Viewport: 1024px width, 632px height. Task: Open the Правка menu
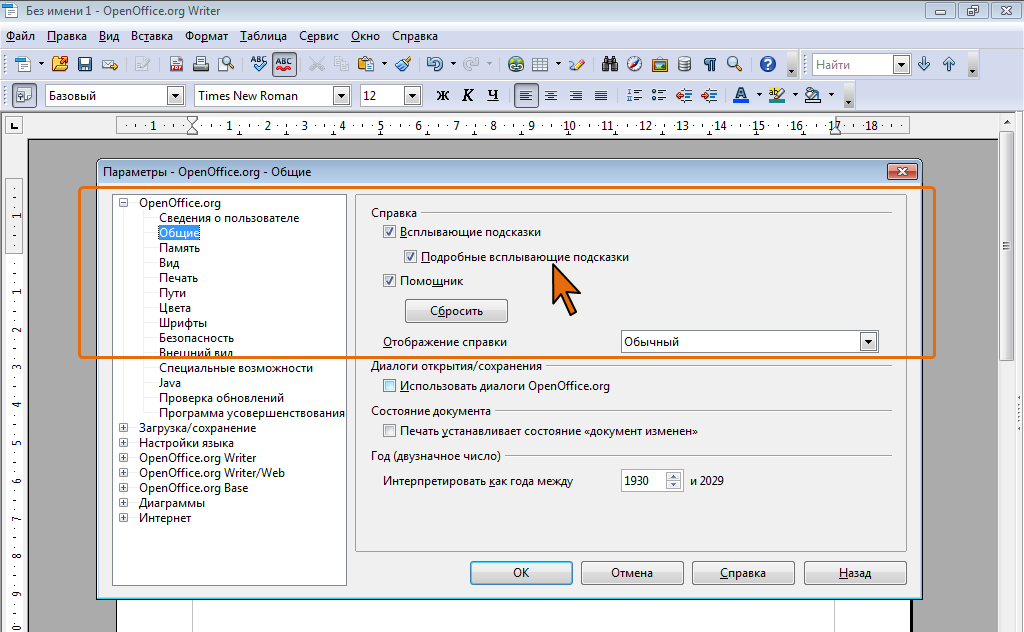tap(67, 36)
